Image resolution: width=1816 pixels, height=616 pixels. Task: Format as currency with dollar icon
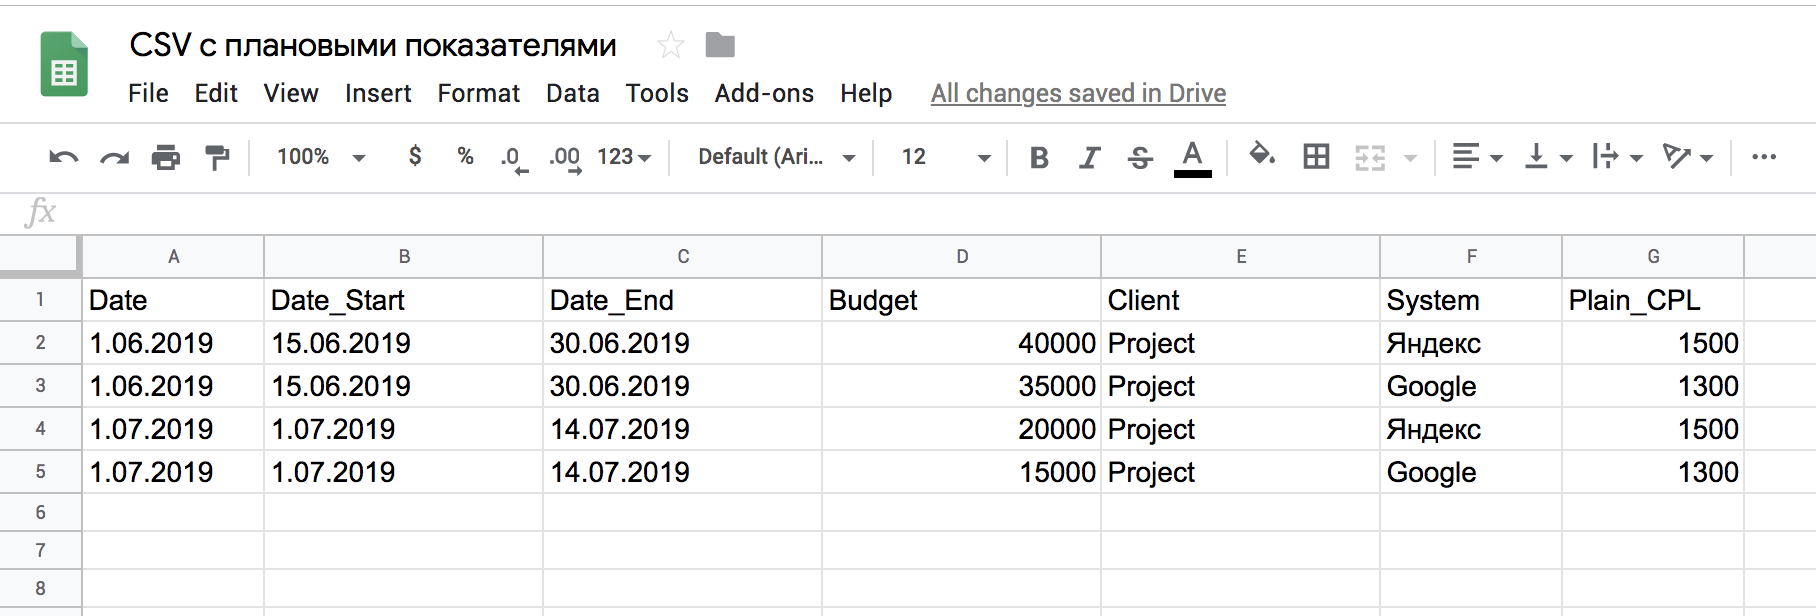415,156
